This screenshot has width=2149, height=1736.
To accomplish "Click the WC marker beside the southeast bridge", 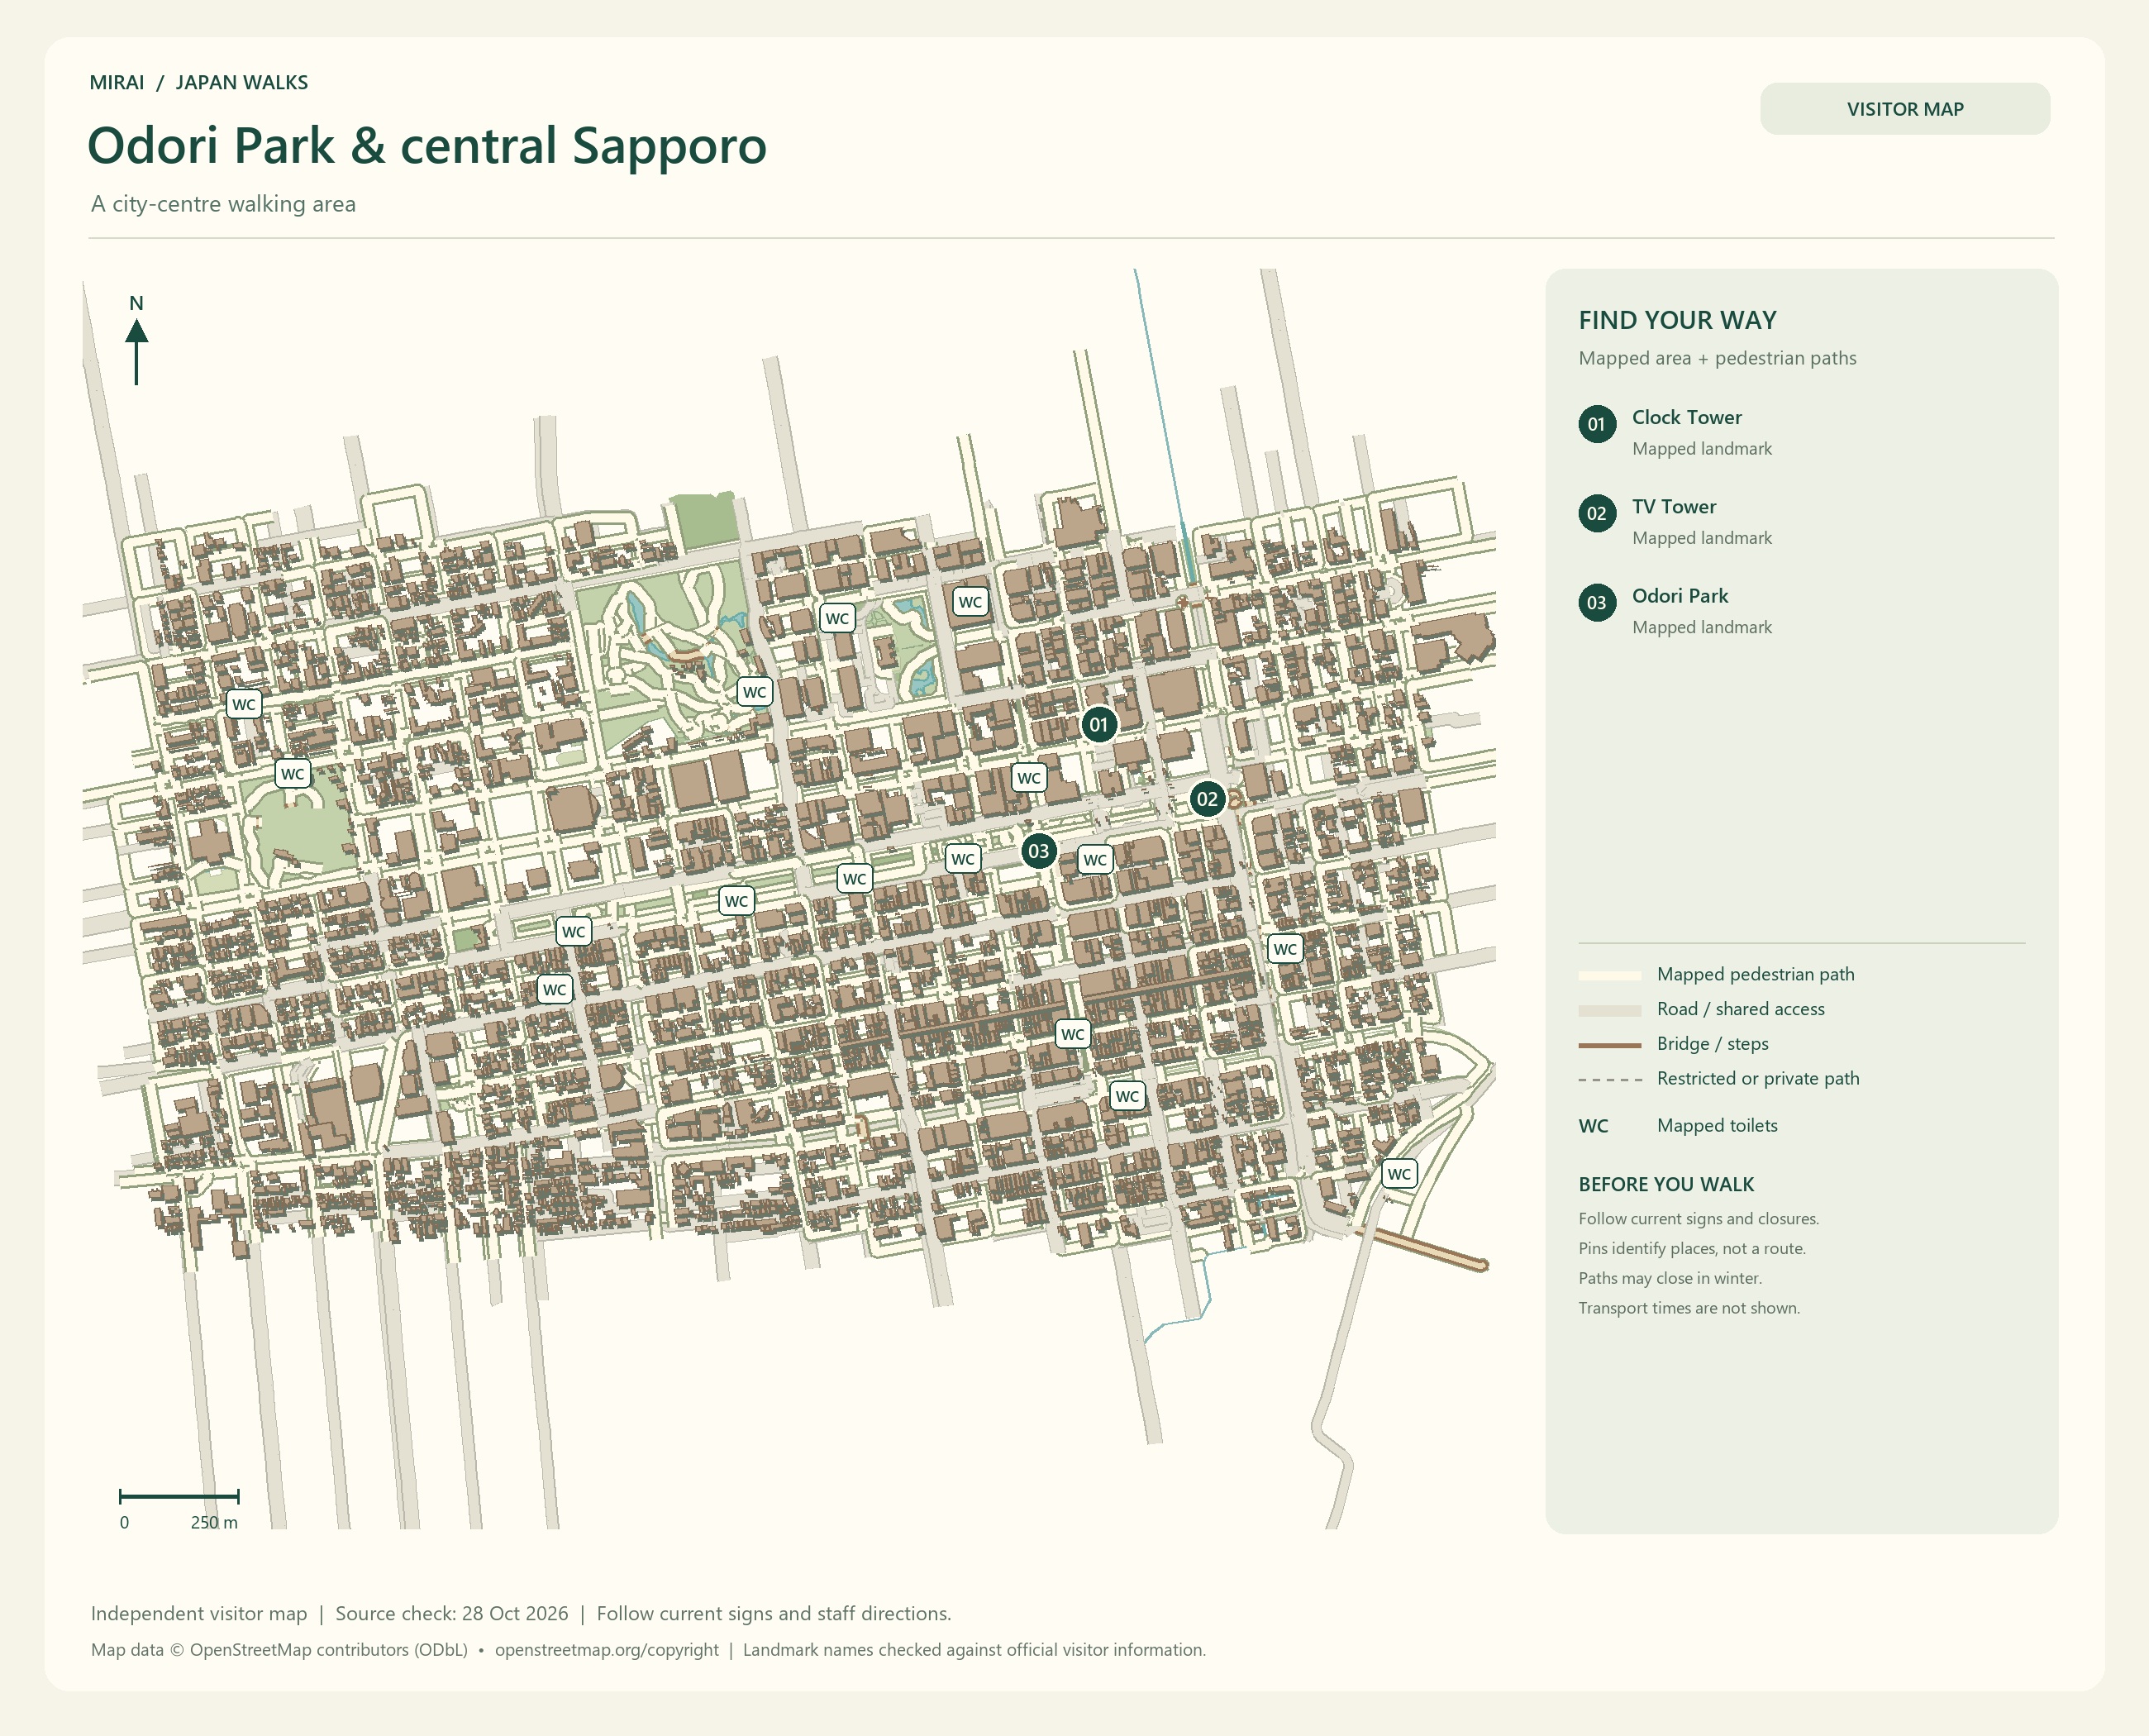I will [1399, 1174].
